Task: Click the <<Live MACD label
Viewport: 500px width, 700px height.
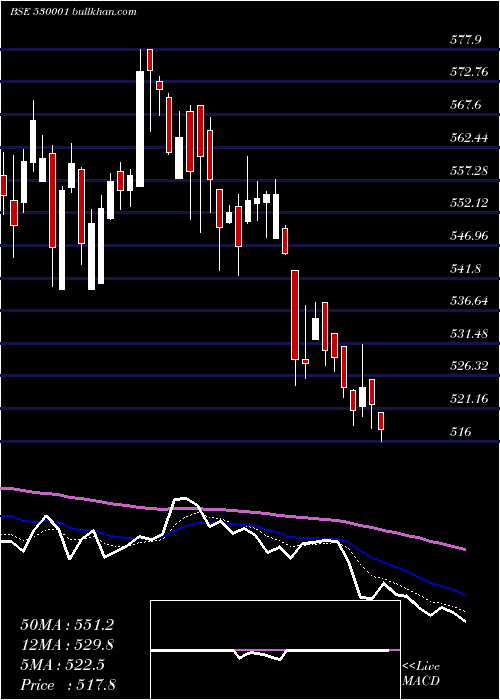Action: pos(421,673)
